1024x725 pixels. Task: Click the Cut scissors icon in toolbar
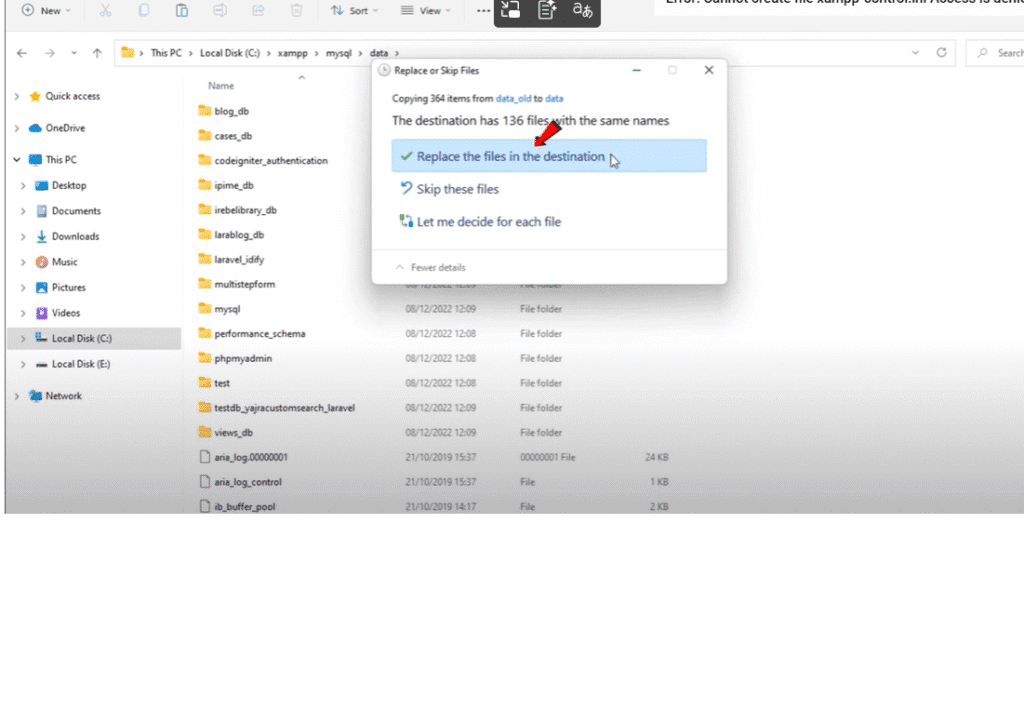tap(105, 10)
